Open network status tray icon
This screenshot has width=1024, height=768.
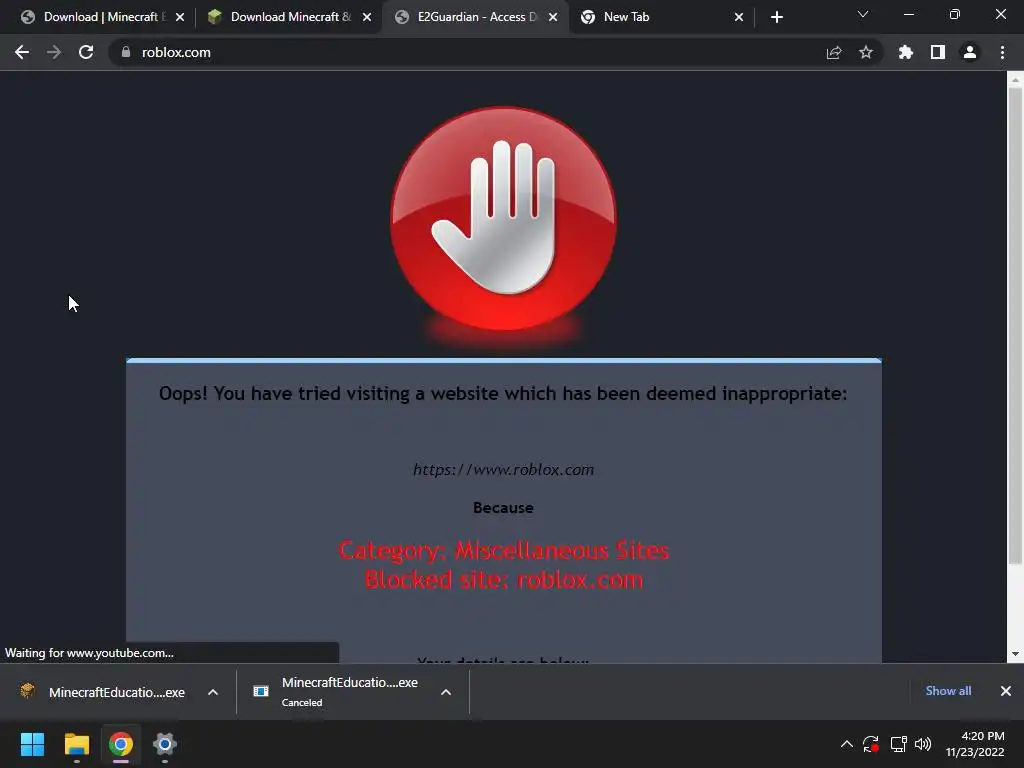899,744
